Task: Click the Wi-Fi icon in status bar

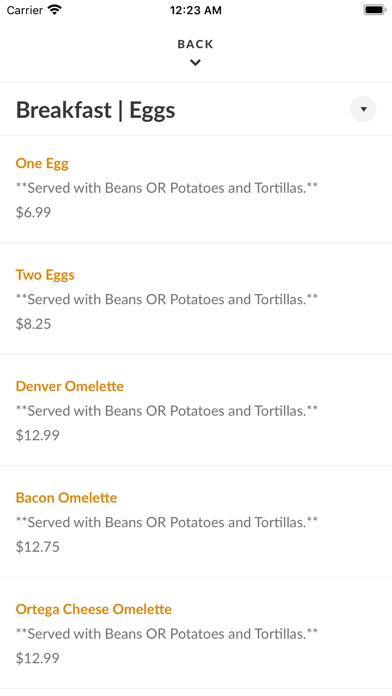Action: click(x=55, y=10)
